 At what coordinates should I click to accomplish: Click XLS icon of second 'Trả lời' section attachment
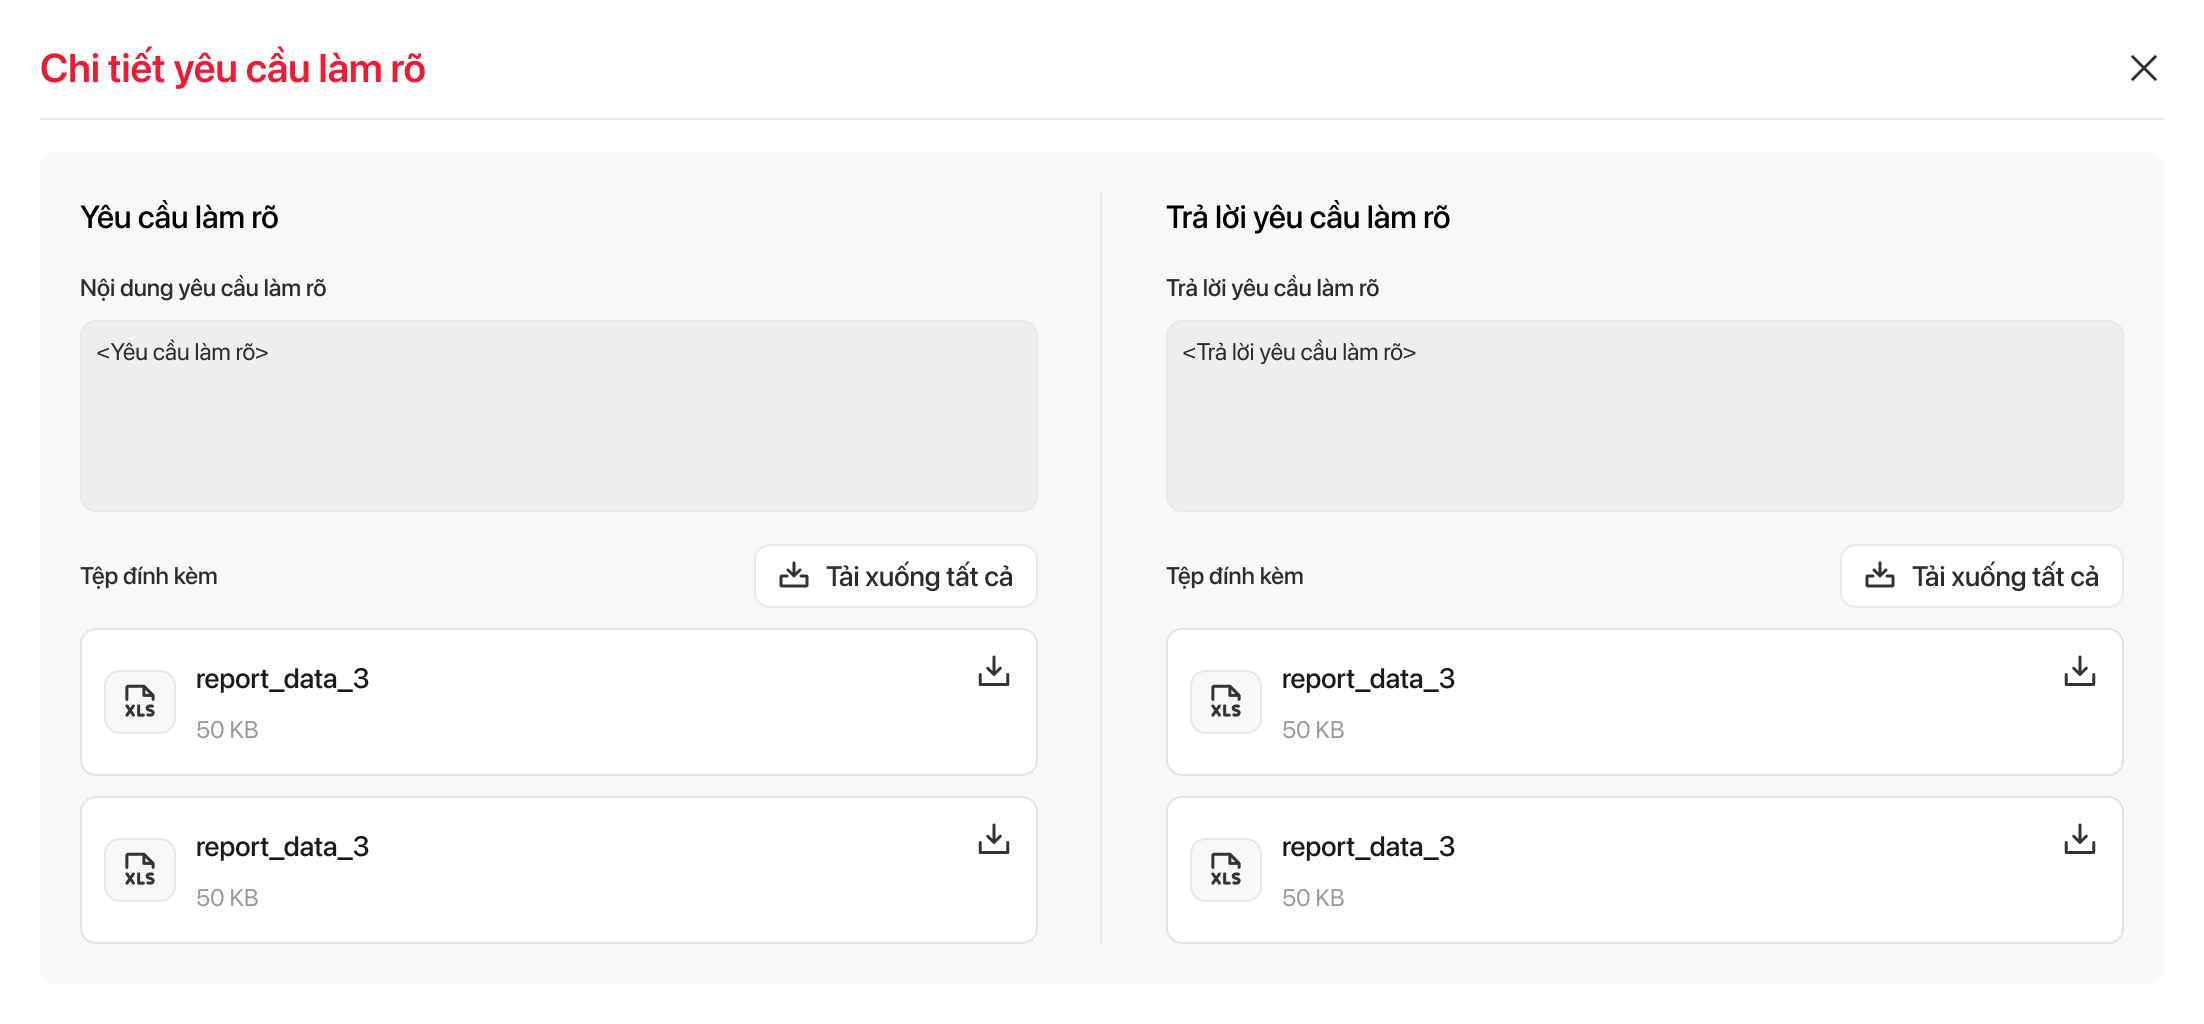click(1226, 870)
